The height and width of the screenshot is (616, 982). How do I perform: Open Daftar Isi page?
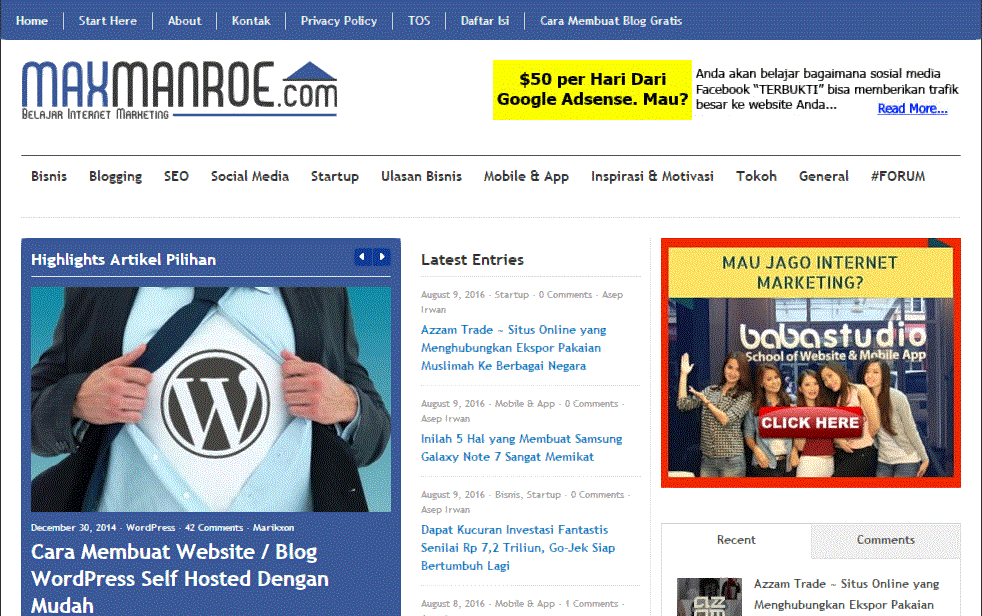point(485,21)
